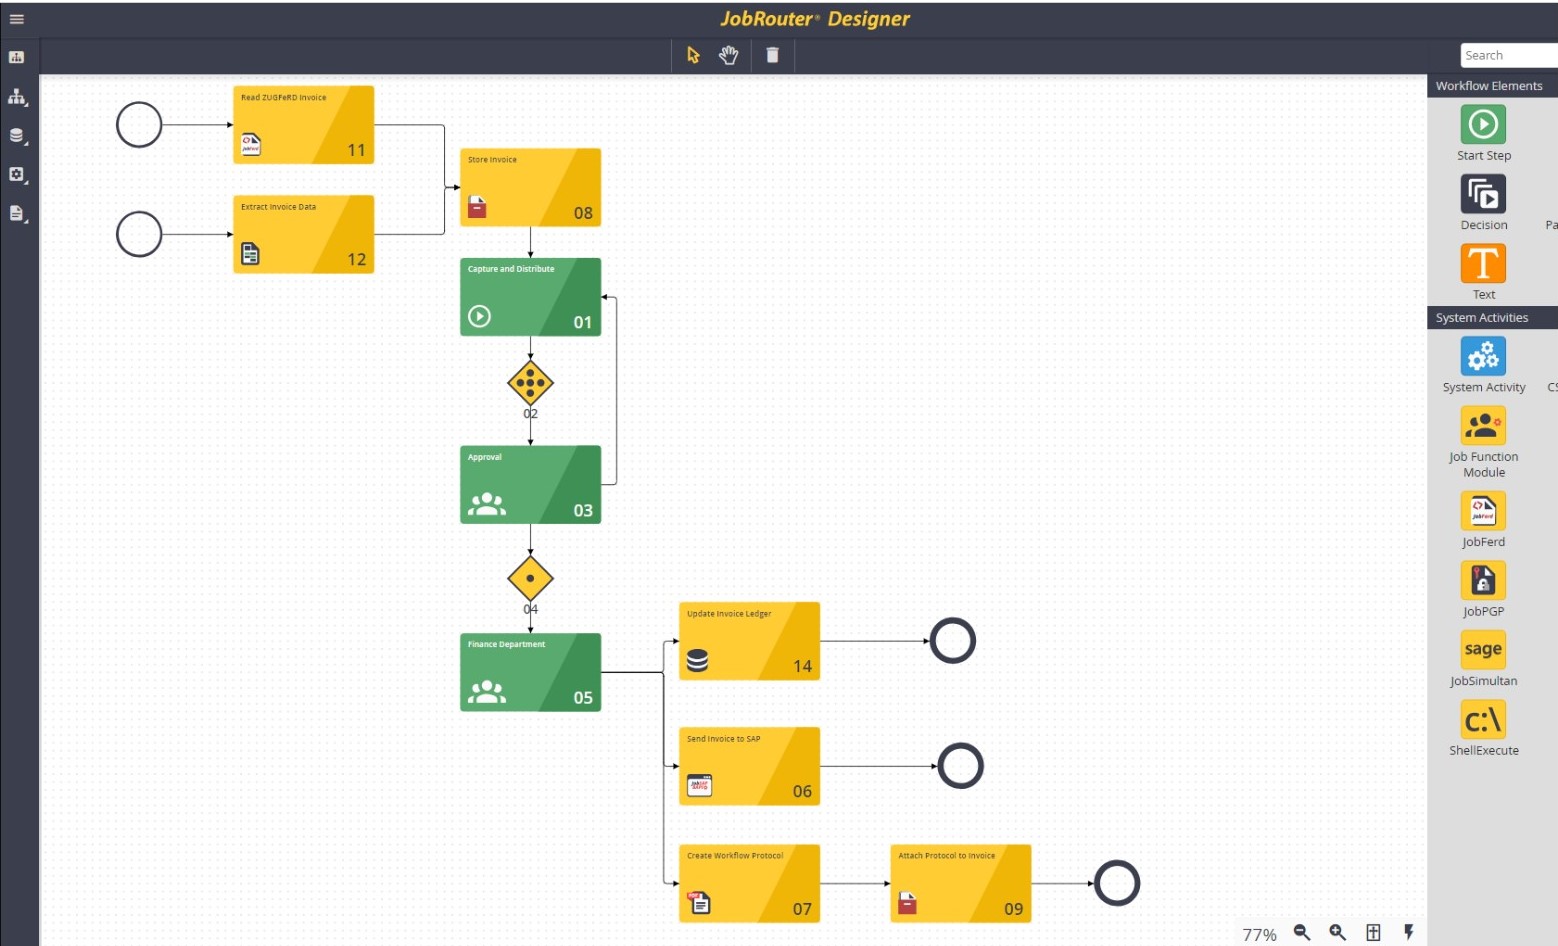Click the JobRouter Designer title
The width and height of the screenshot is (1558, 946).
pos(815,19)
